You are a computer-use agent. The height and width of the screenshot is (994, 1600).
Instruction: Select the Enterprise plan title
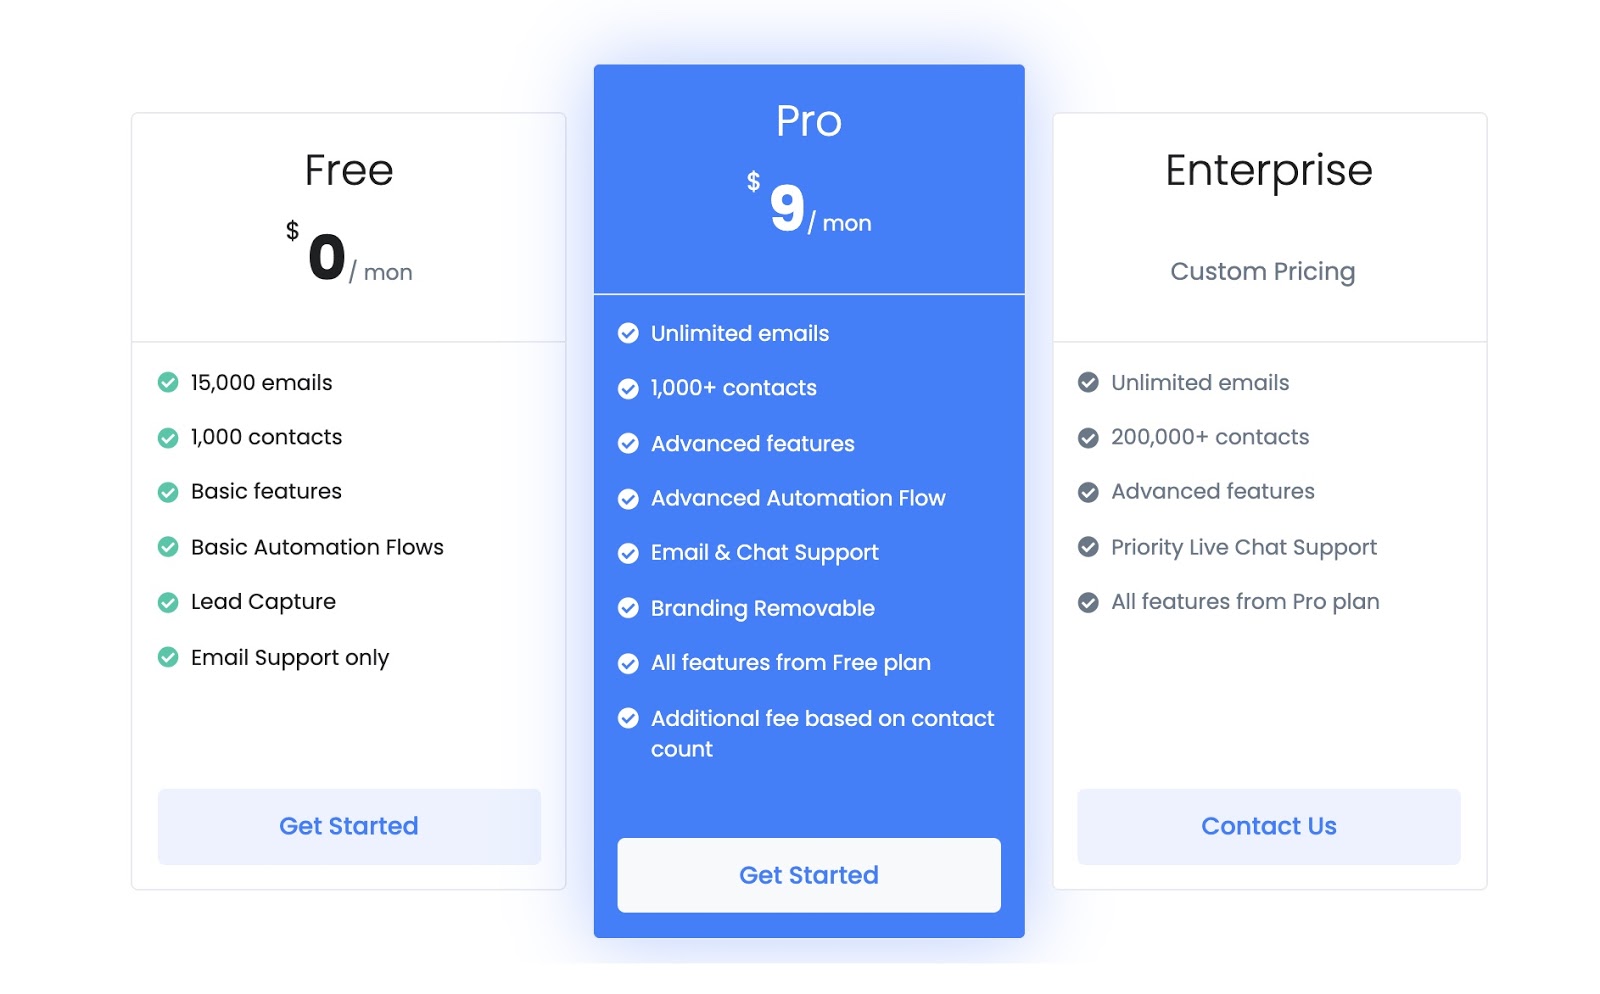point(1268,170)
